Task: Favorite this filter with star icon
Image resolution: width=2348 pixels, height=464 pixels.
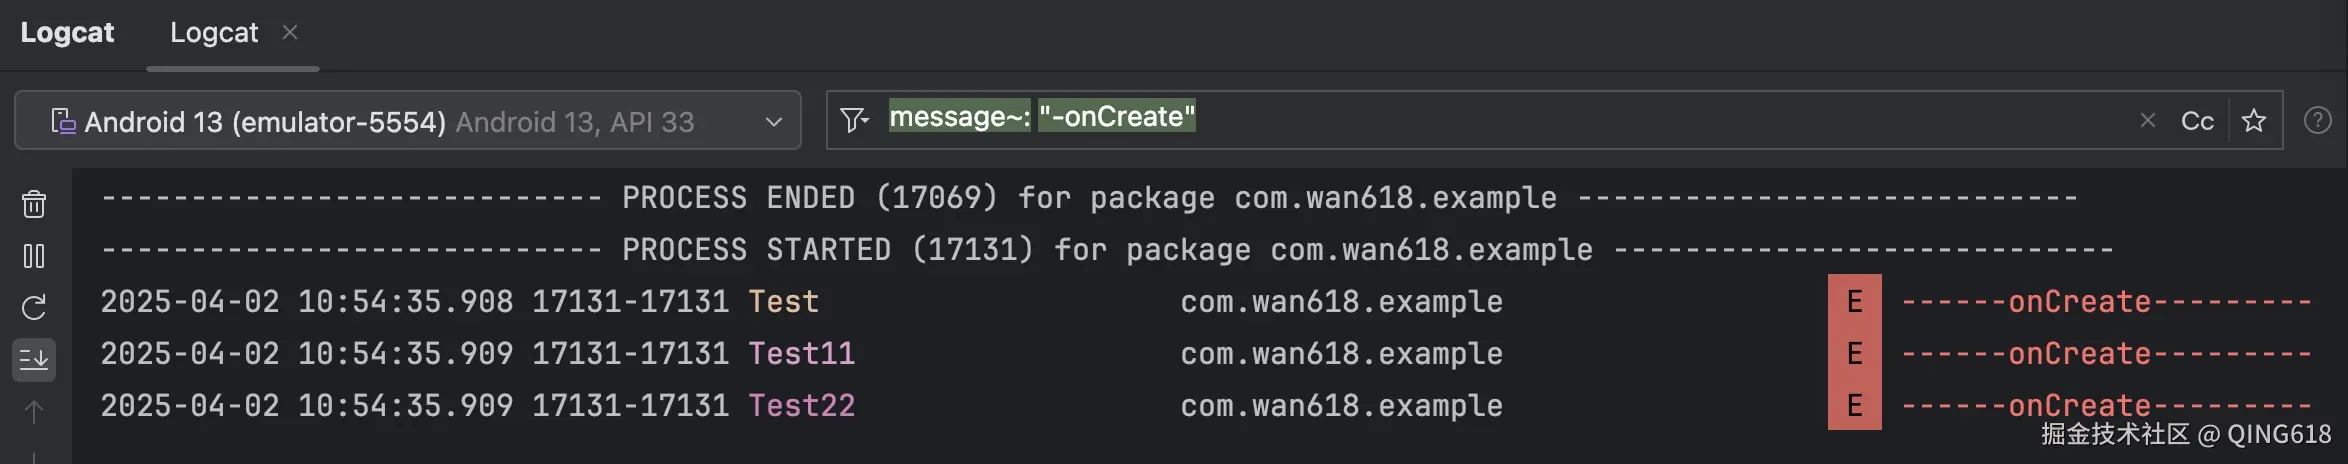Action: (x=2254, y=121)
